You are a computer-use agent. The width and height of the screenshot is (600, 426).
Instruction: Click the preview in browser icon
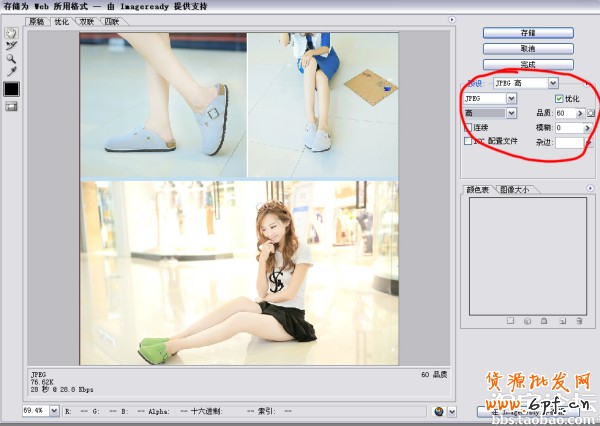coord(441,411)
